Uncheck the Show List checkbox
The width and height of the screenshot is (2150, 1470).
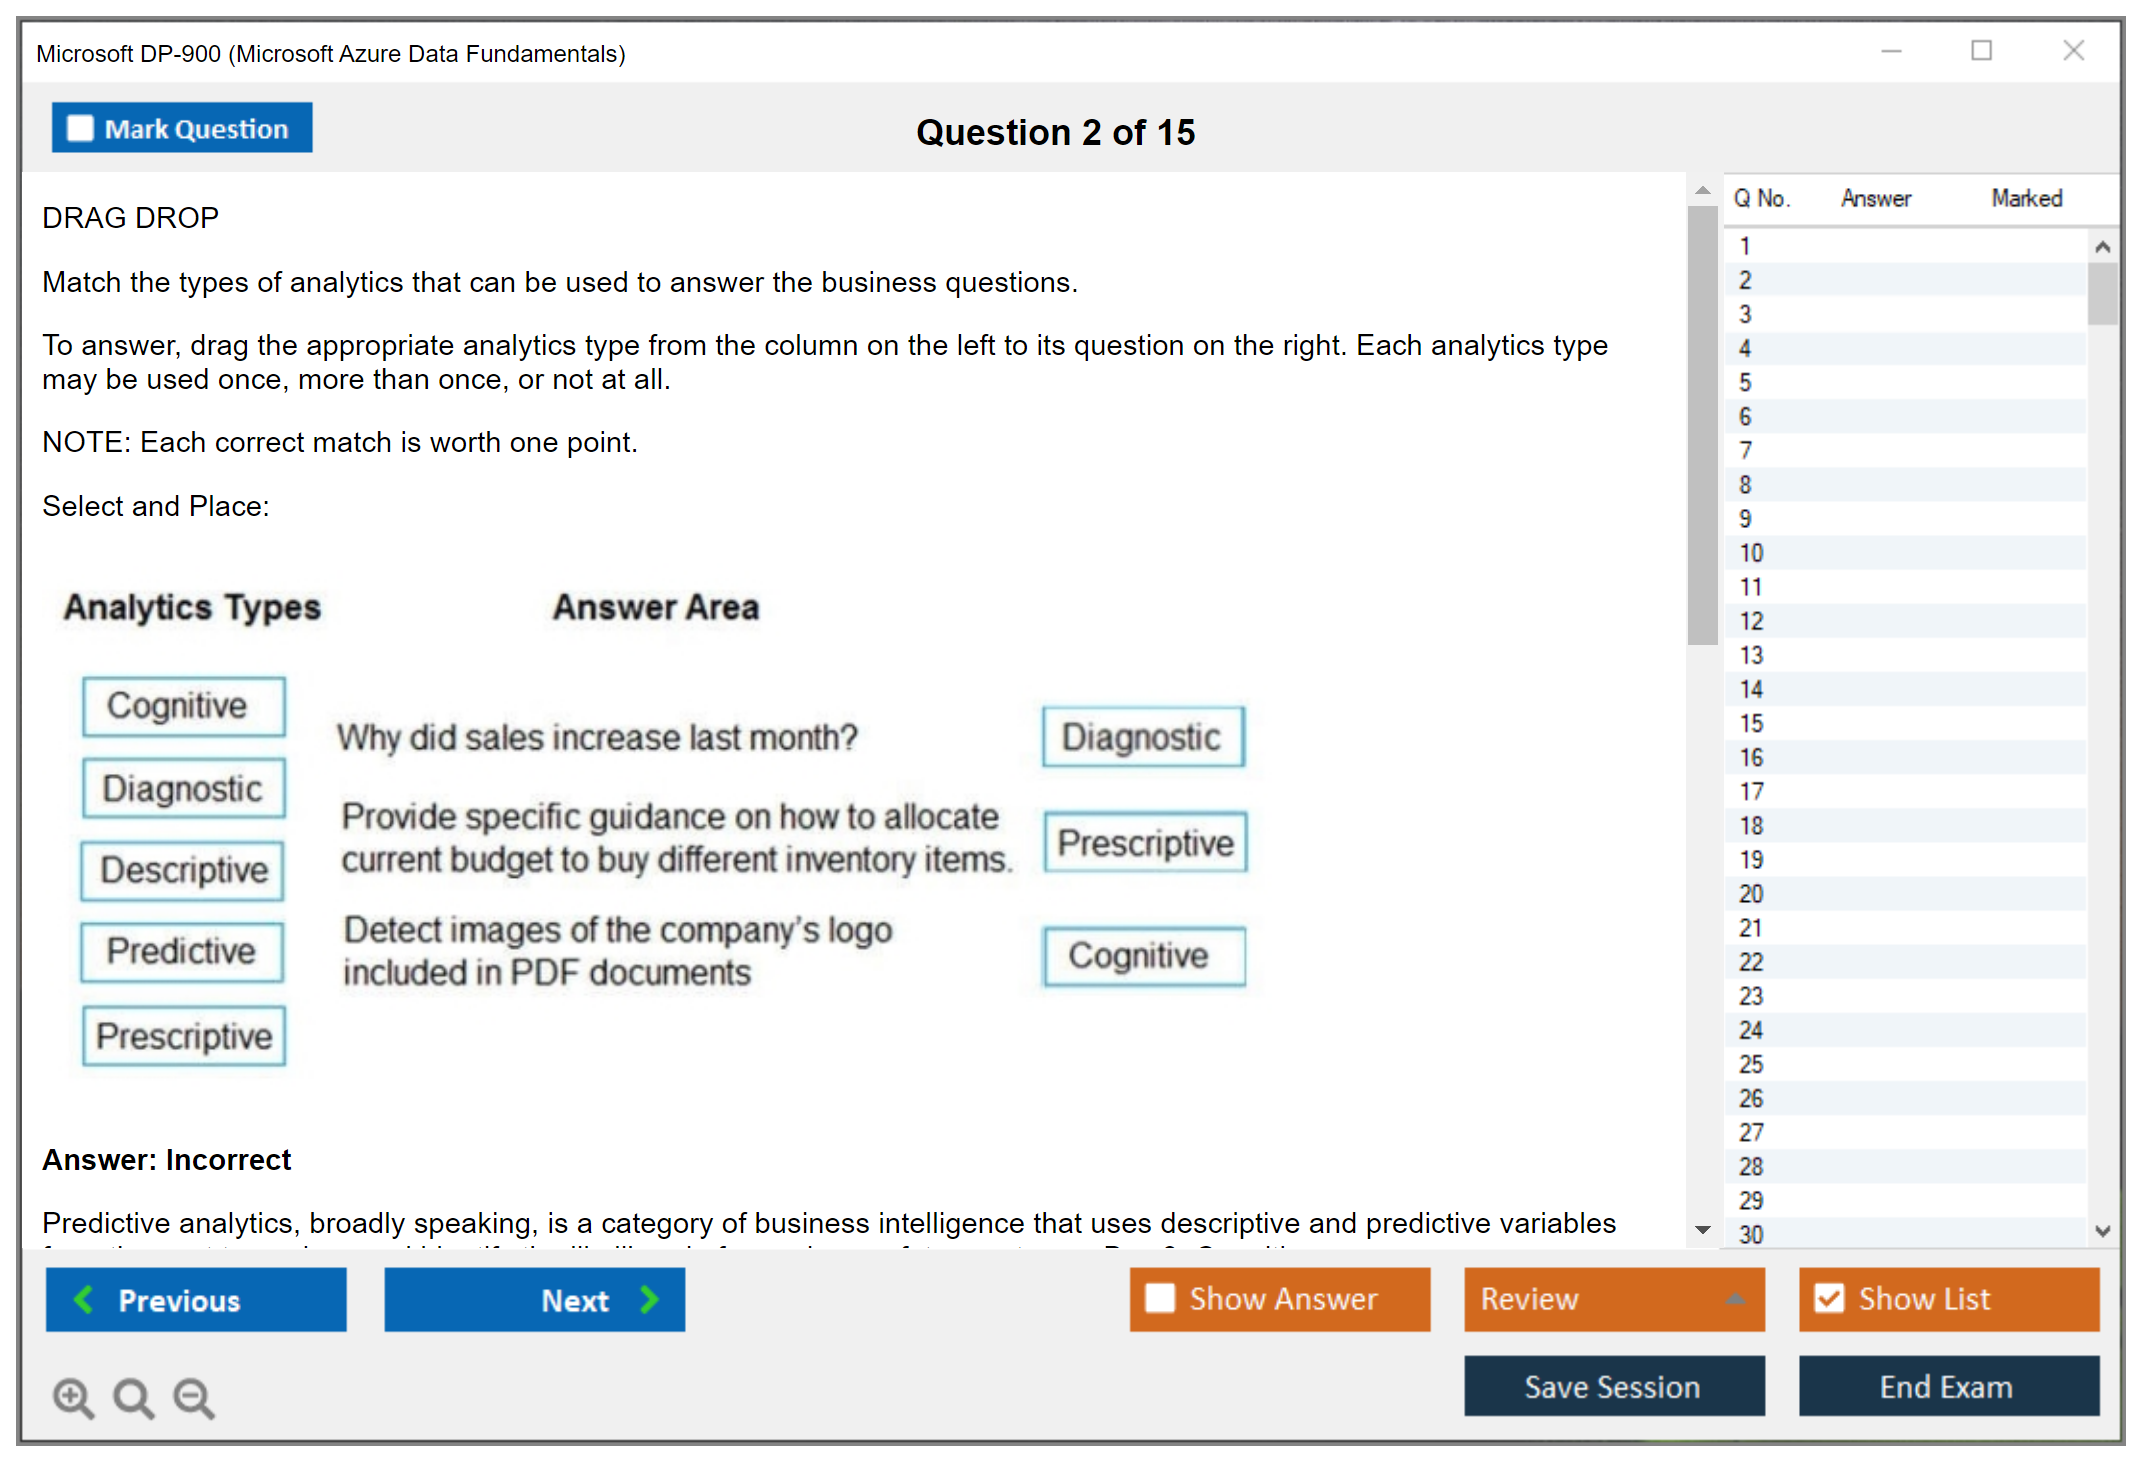(1829, 1298)
